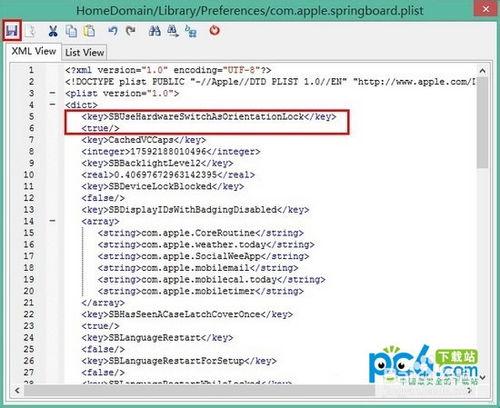Click the Paste clipboard icon
Viewport: 500px width, 408px height.
[89, 31]
